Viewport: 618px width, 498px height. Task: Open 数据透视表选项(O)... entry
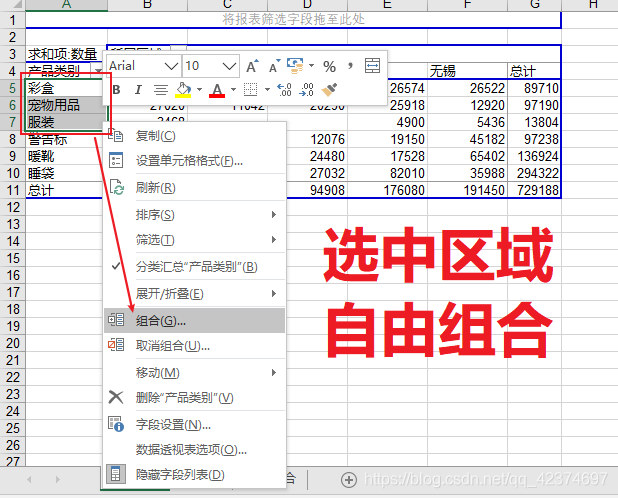coord(194,450)
